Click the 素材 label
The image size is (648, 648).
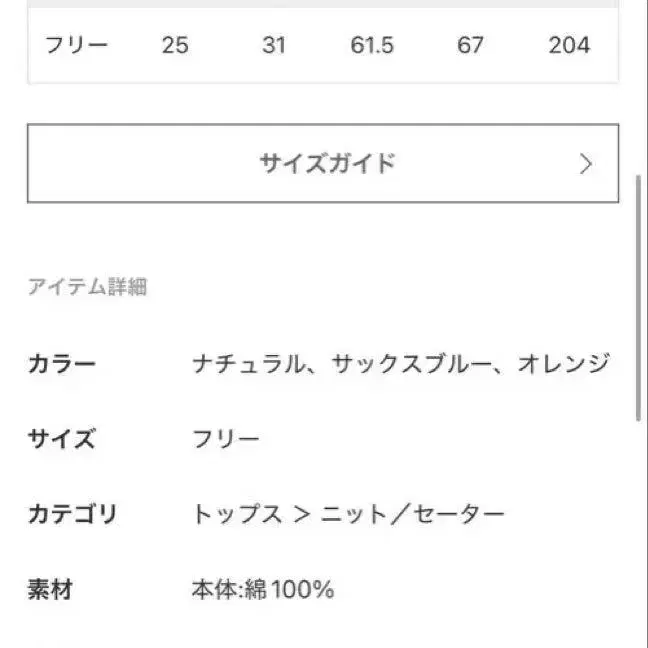tap(50, 590)
